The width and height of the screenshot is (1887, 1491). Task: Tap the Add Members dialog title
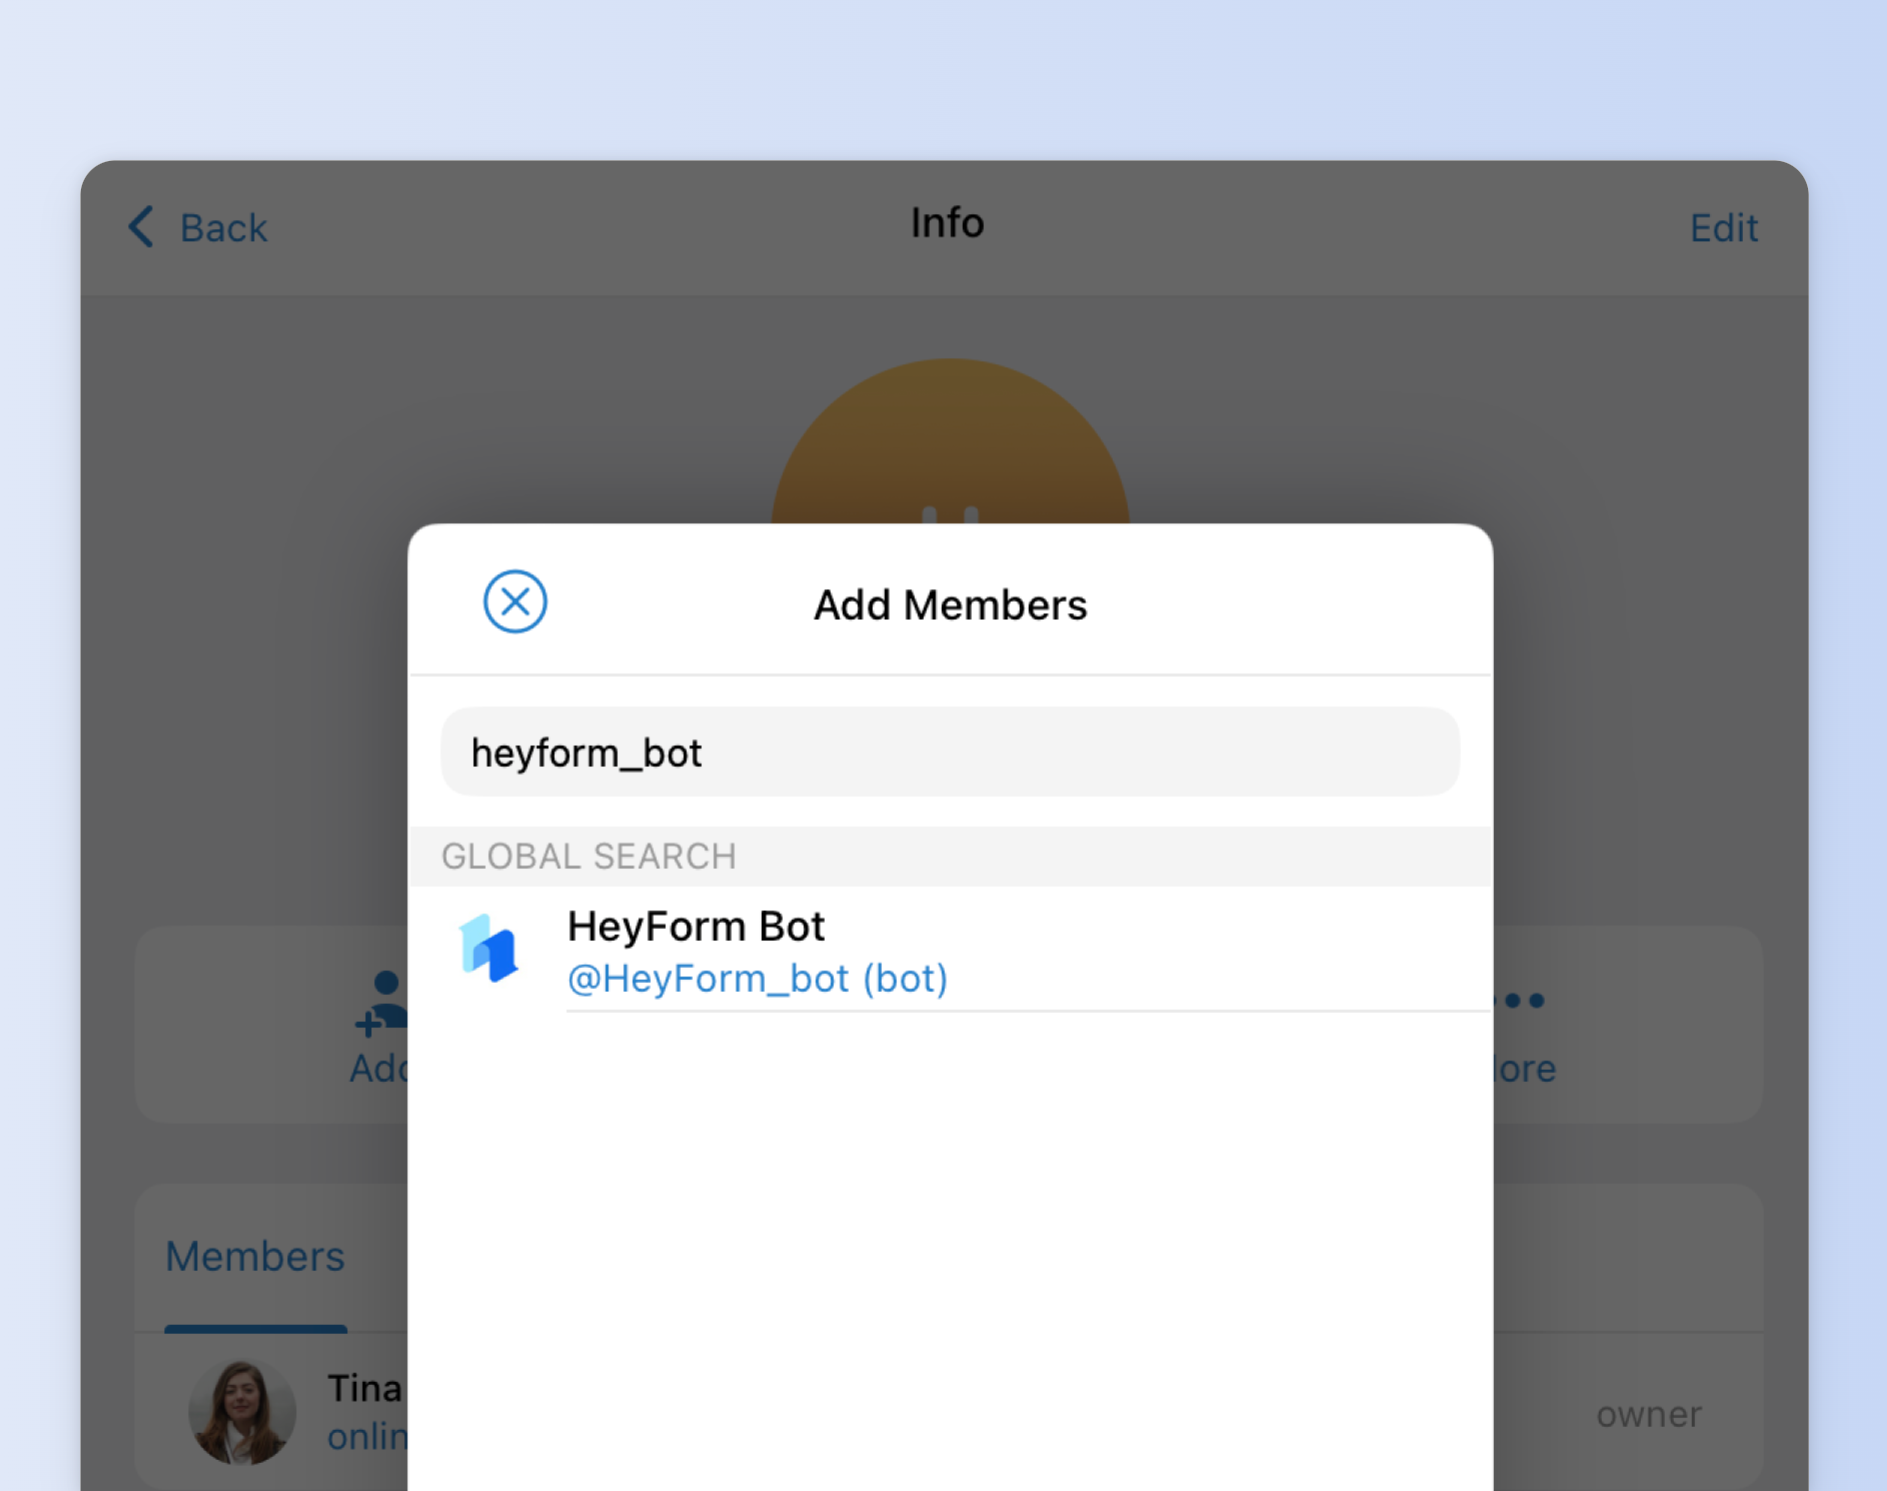click(x=948, y=604)
